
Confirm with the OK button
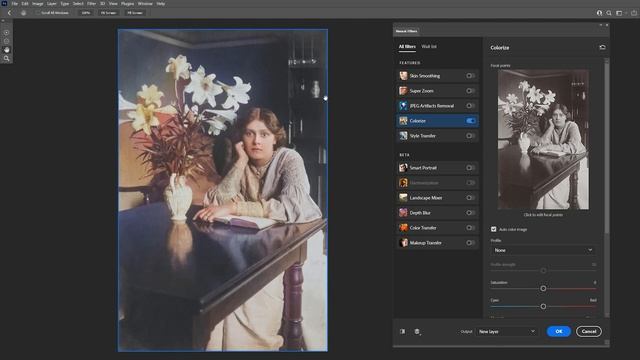point(559,331)
